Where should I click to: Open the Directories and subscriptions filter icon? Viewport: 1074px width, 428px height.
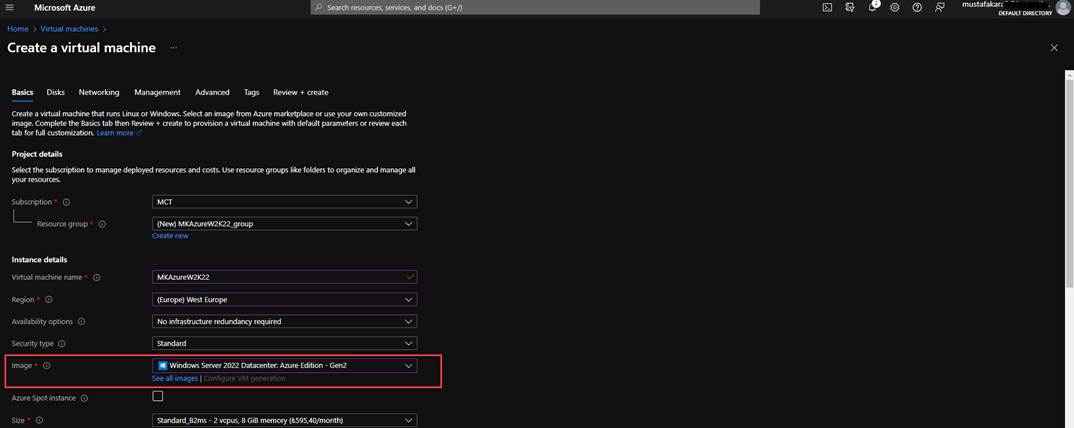pos(849,7)
